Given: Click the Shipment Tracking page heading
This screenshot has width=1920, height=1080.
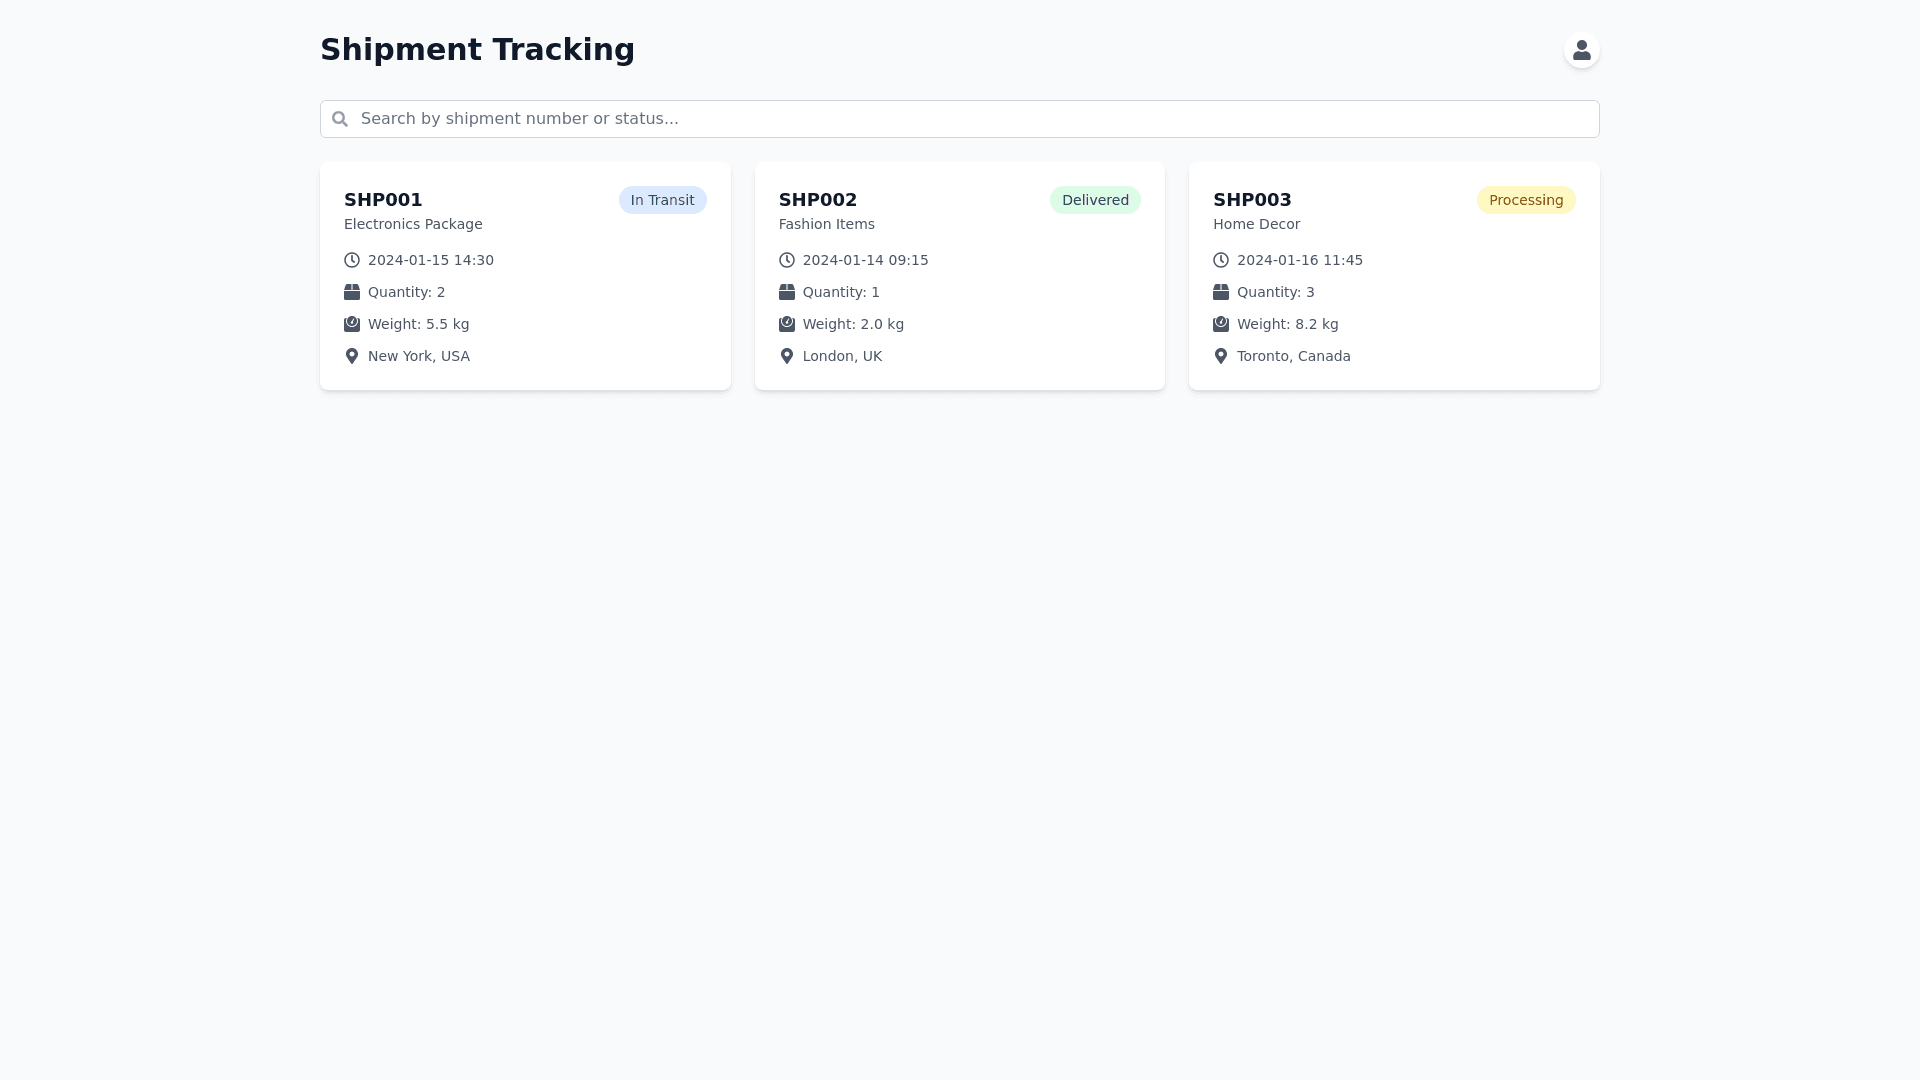Looking at the screenshot, I should (x=477, y=49).
